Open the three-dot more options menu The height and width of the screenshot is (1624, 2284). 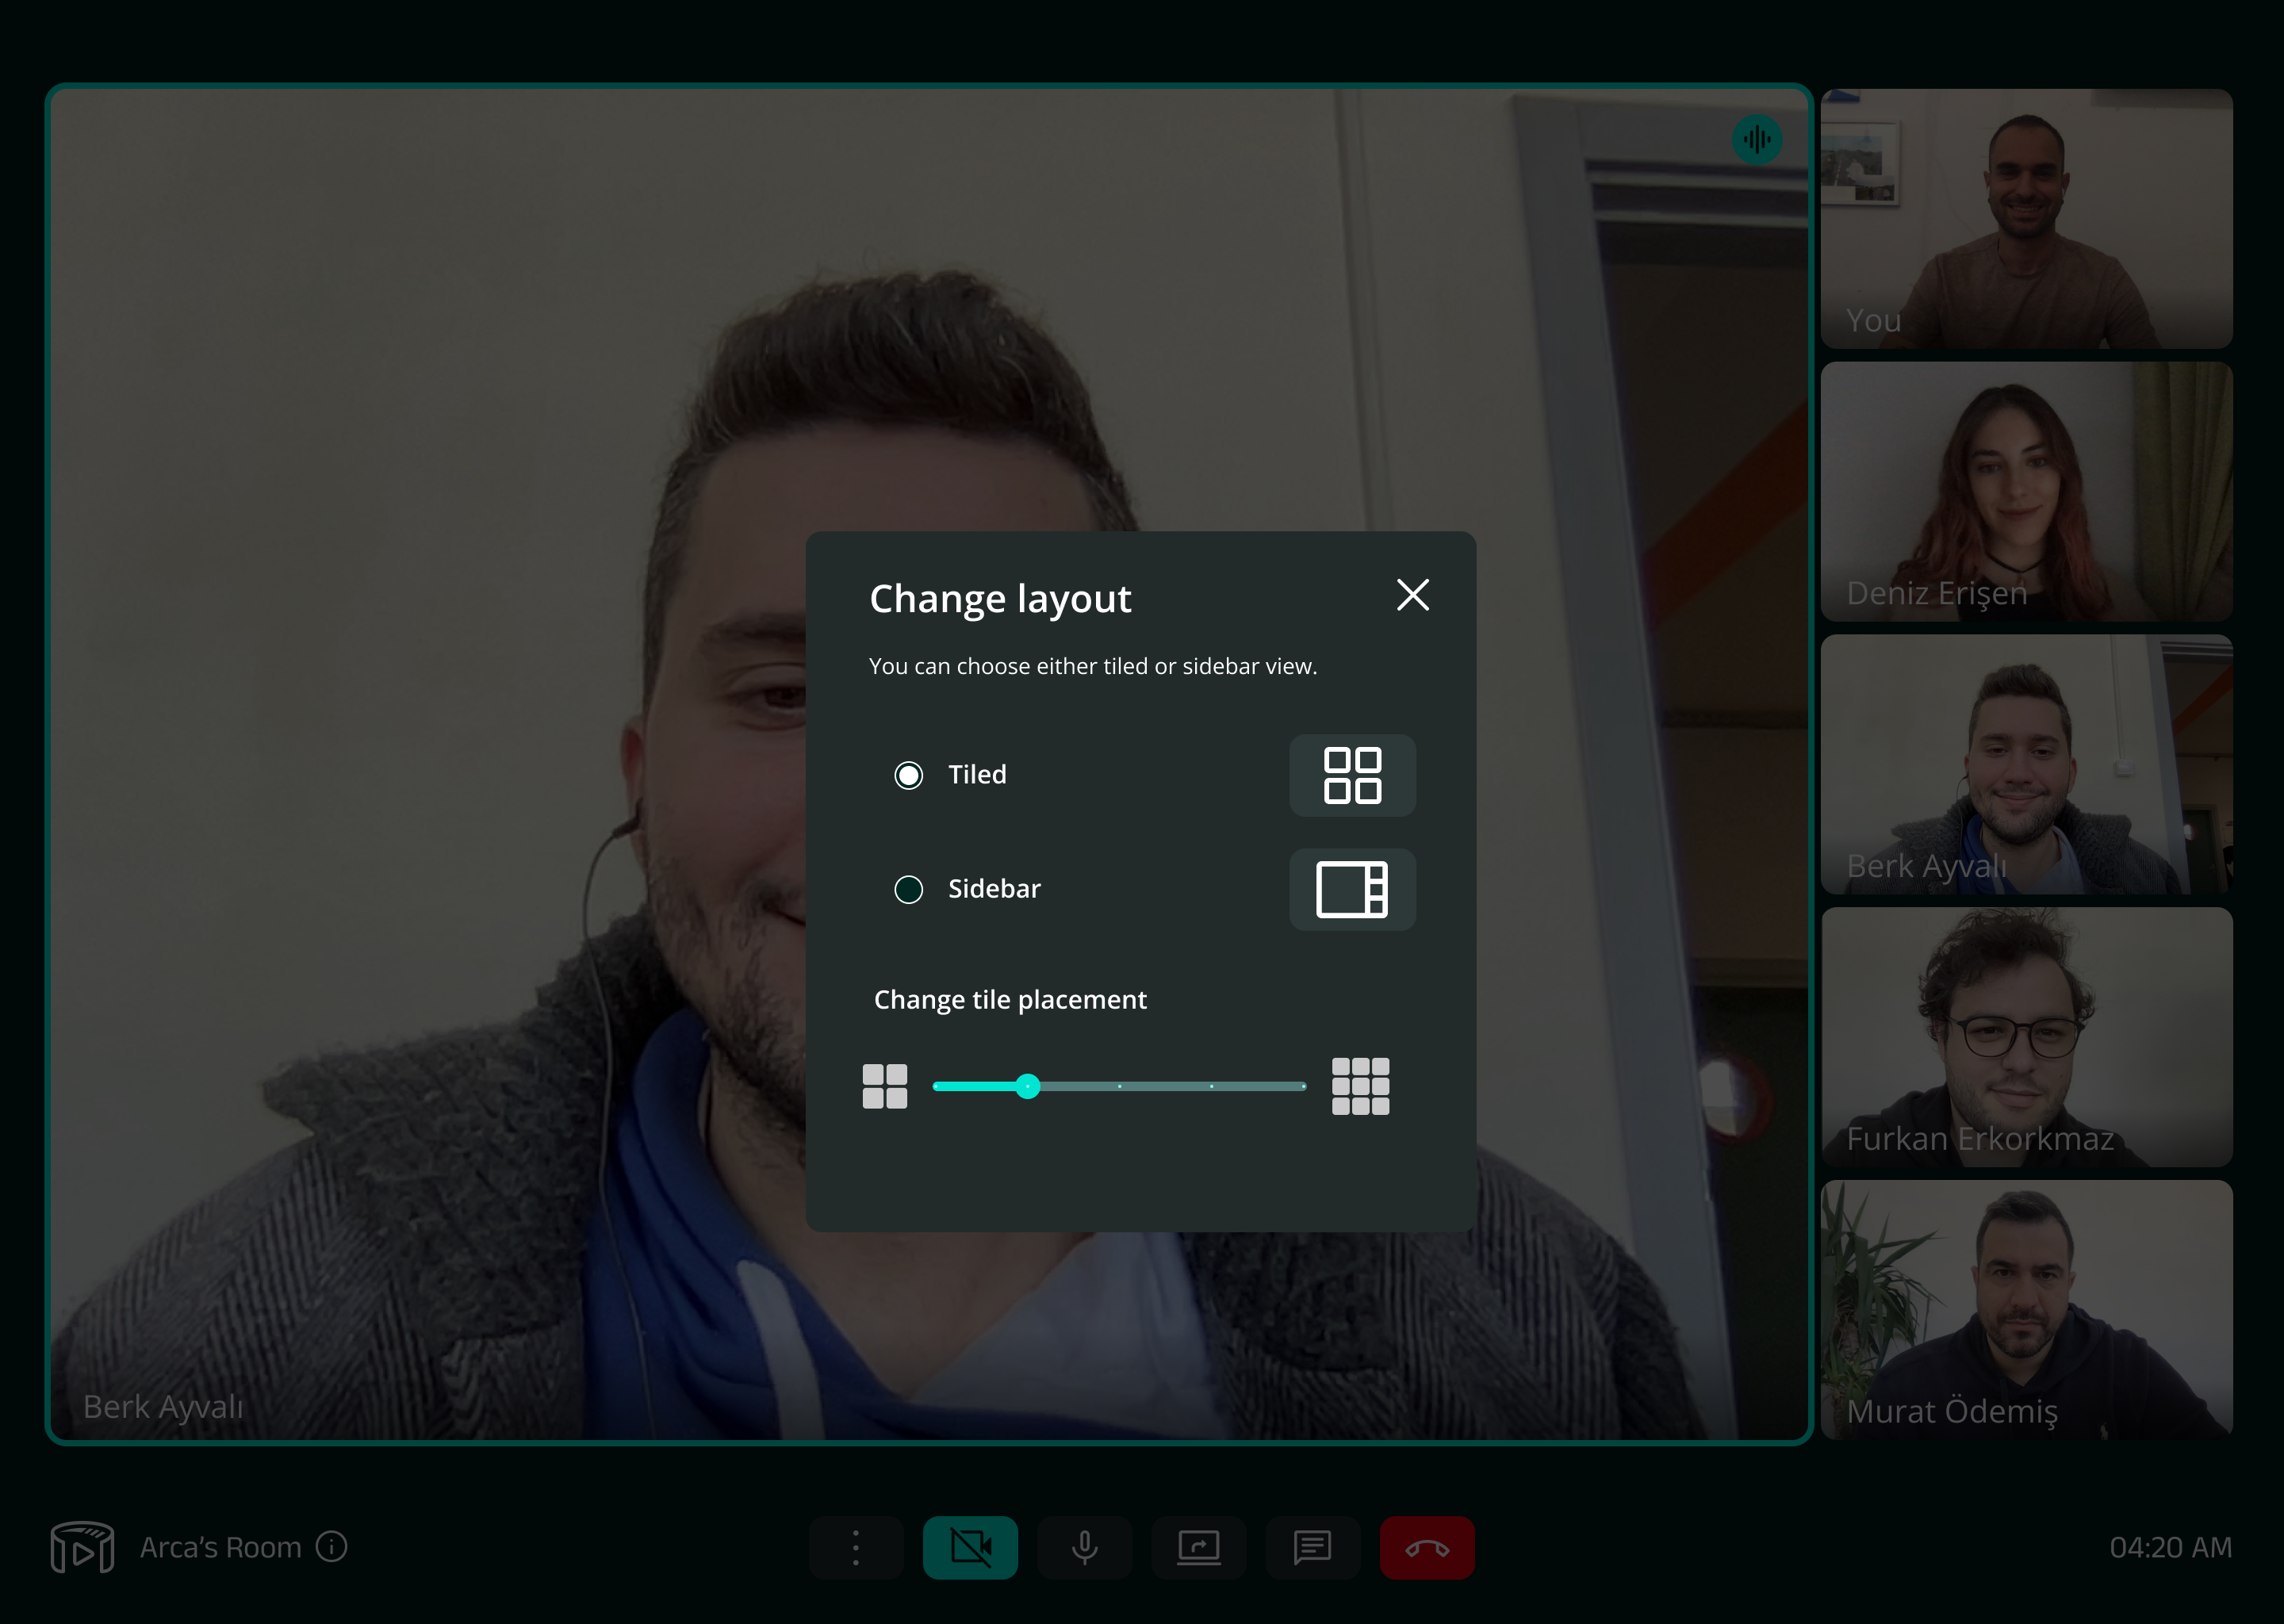click(856, 1548)
